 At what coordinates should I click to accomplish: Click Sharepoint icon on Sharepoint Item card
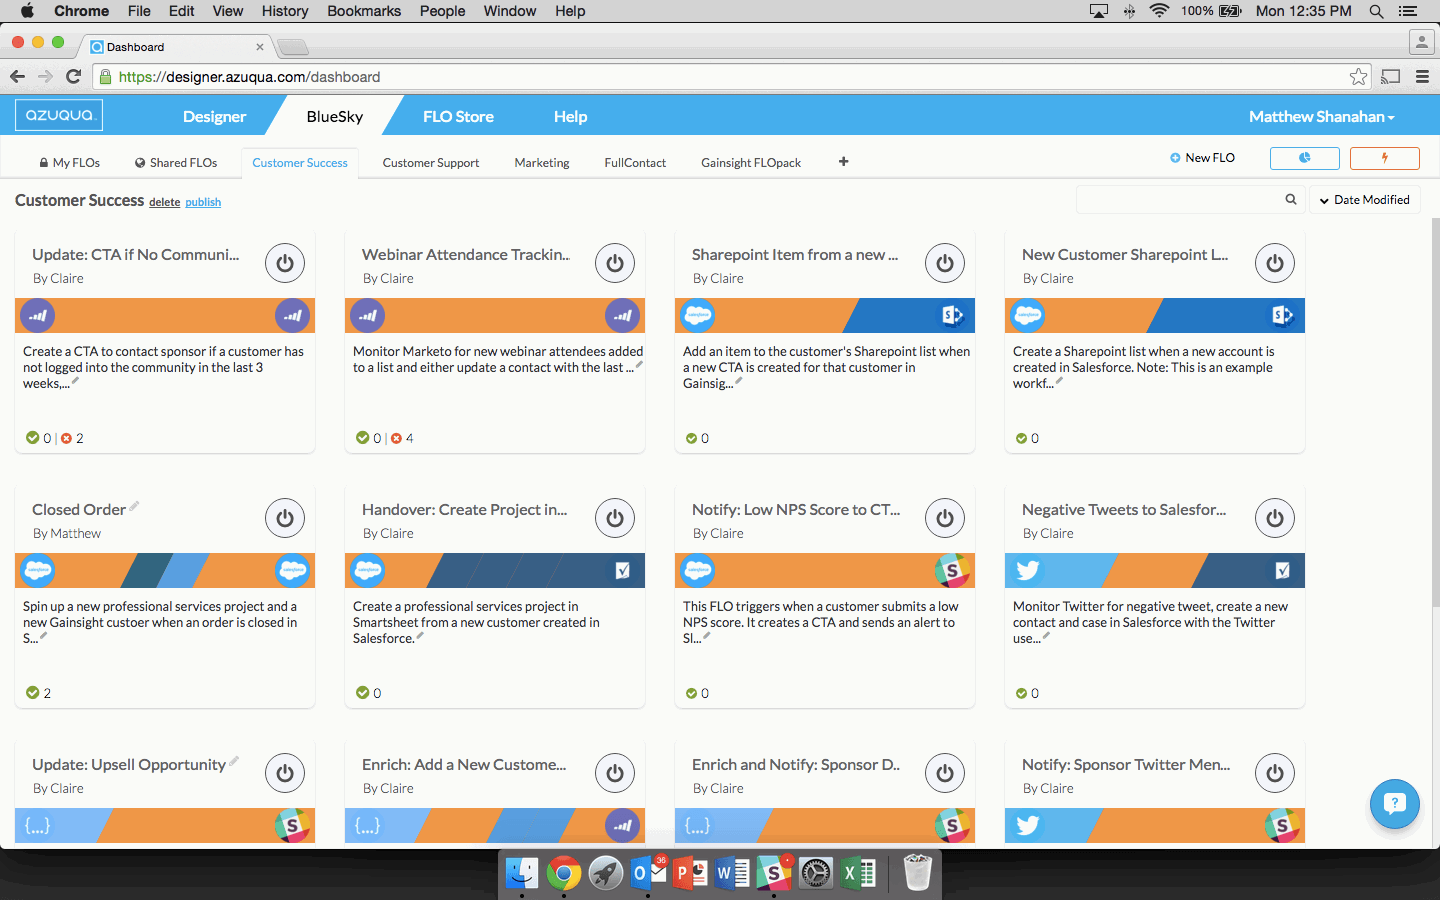[x=952, y=315]
